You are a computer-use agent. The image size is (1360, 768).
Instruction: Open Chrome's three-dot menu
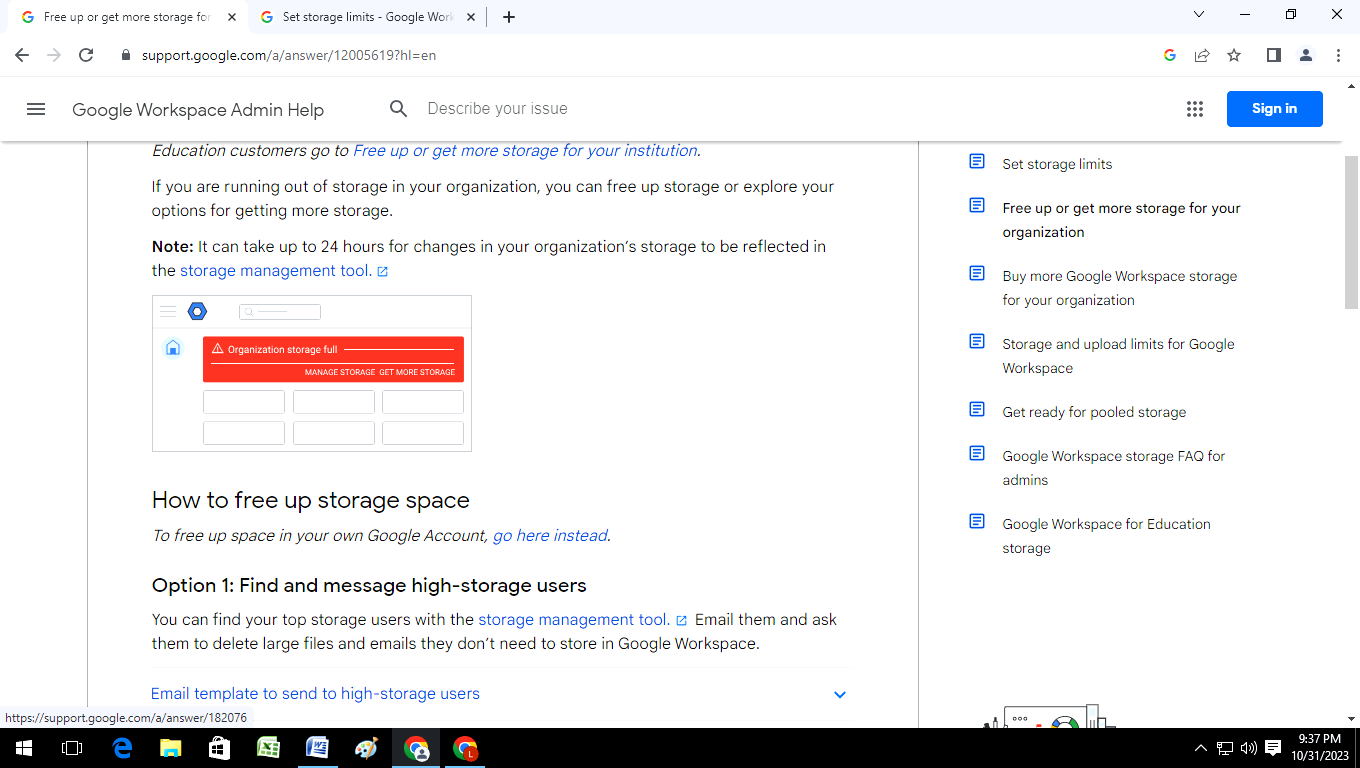point(1338,55)
